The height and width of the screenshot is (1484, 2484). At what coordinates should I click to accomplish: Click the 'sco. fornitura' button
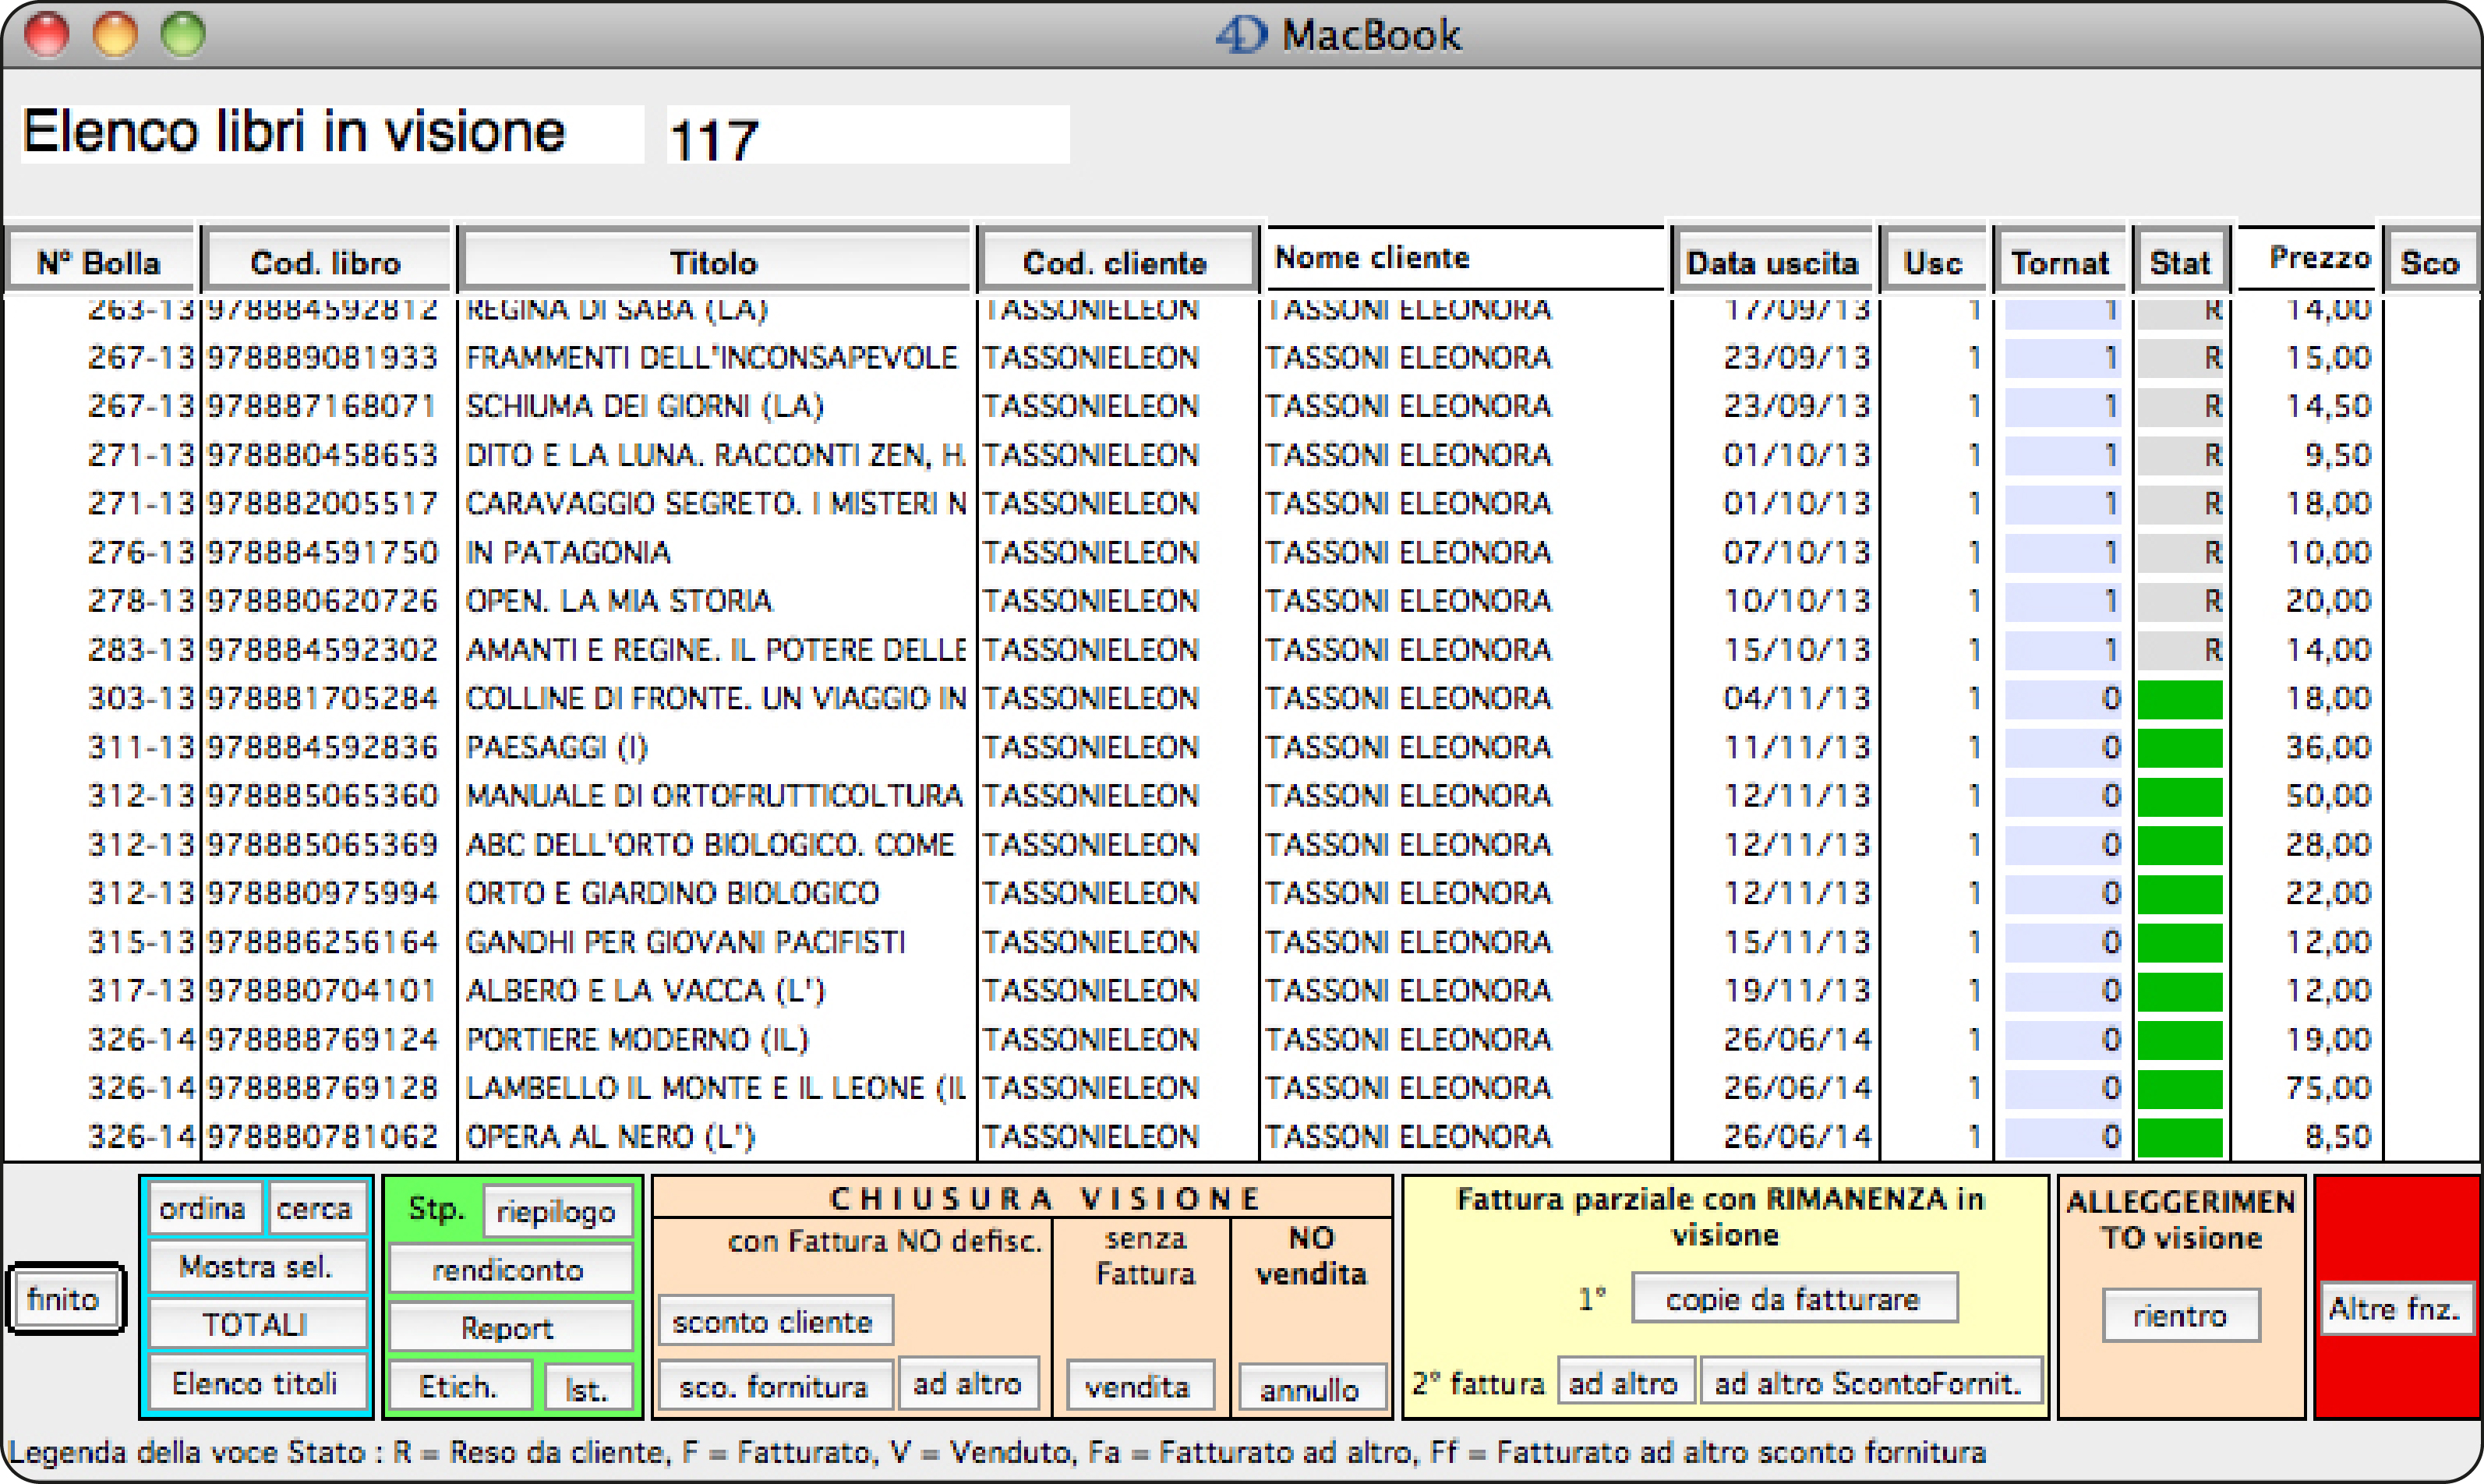775,1386
